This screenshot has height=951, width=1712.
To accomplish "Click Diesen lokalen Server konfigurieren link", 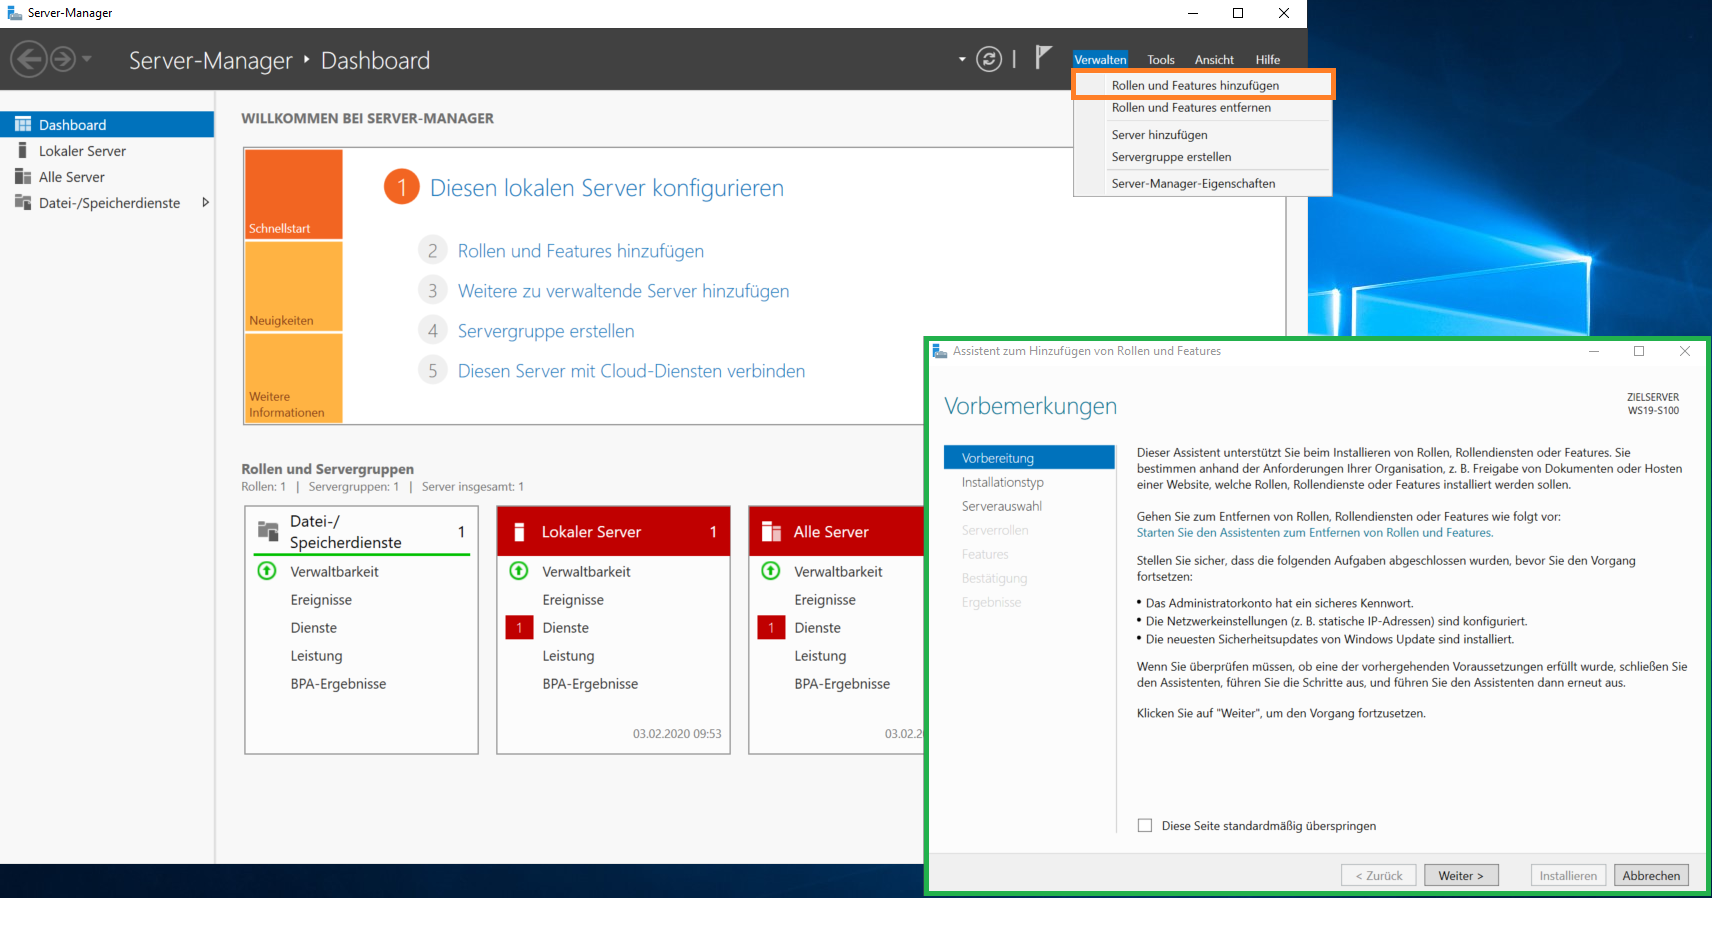I will tap(606, 188).
